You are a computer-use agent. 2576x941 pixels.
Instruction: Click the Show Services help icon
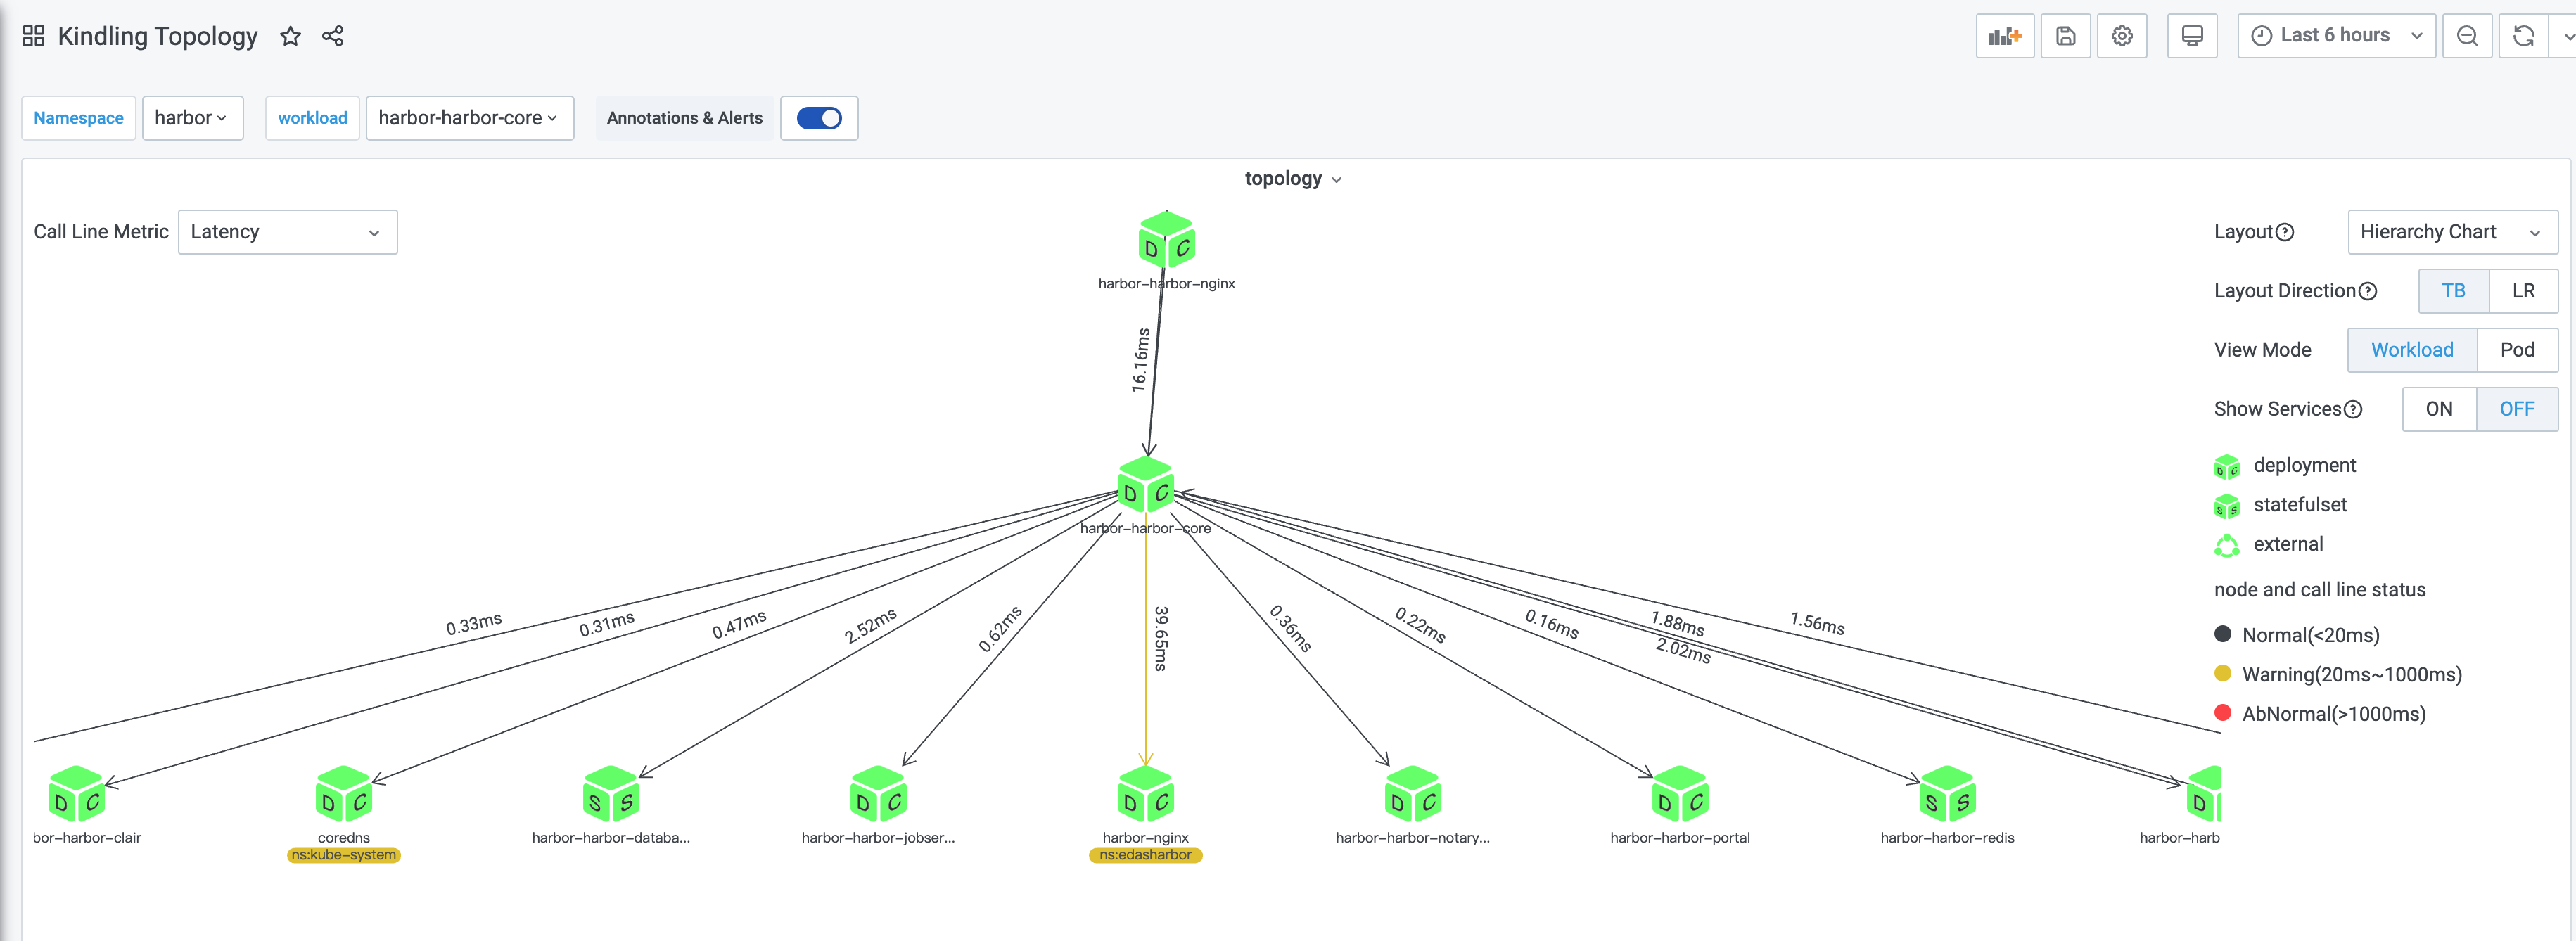2353,410
